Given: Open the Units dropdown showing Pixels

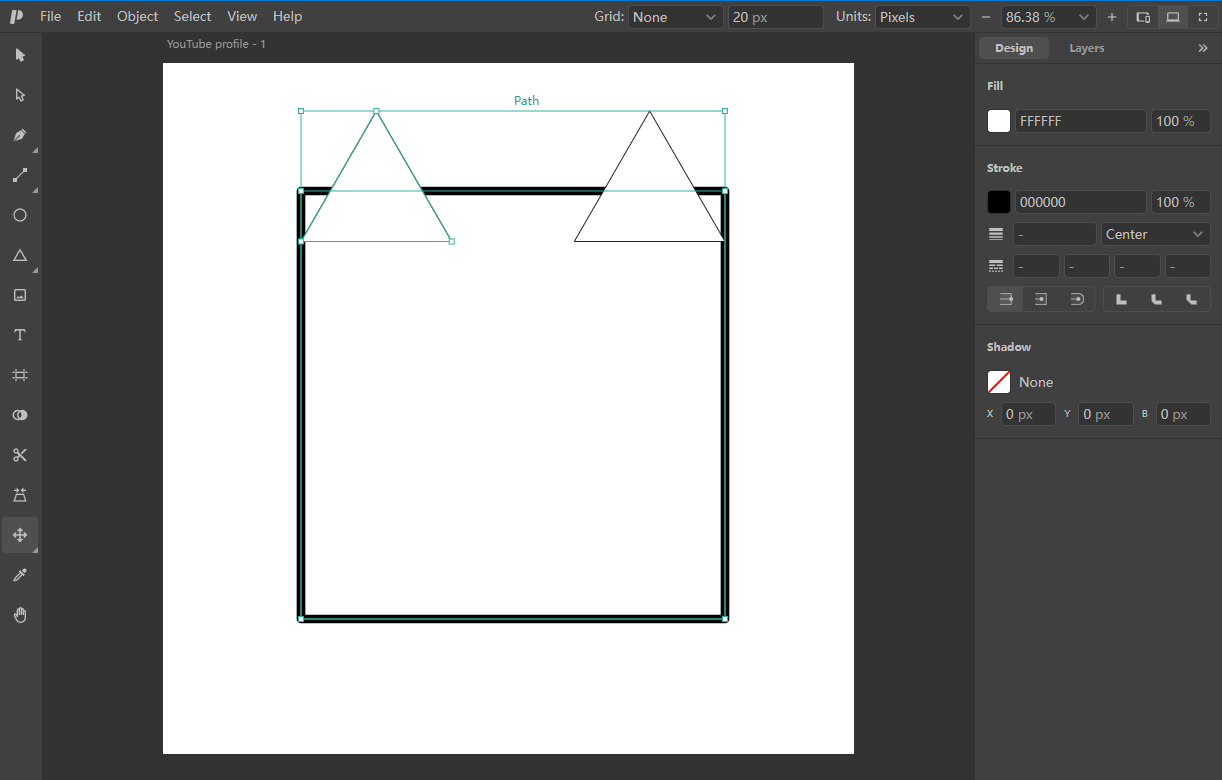Looking at the screenshot, I should tap(922, 17).
